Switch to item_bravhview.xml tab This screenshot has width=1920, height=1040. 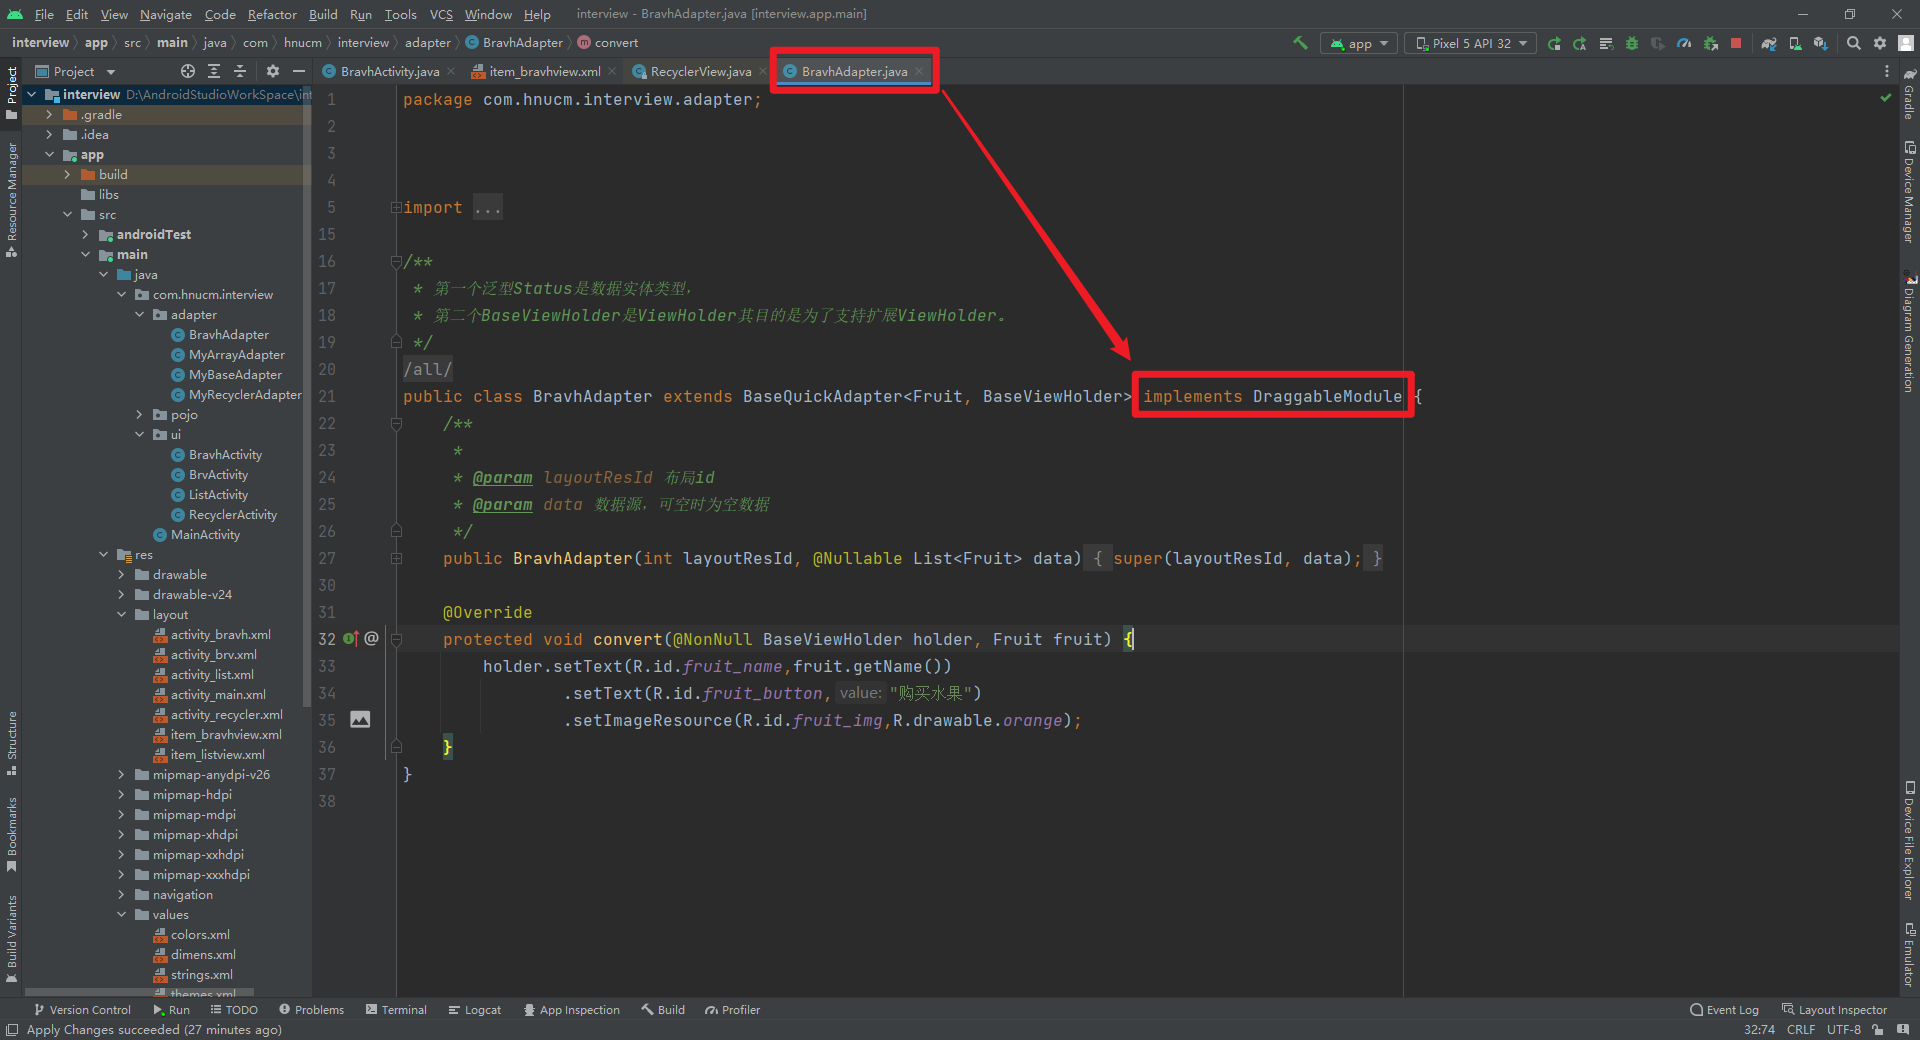click(x=544, y=71)
